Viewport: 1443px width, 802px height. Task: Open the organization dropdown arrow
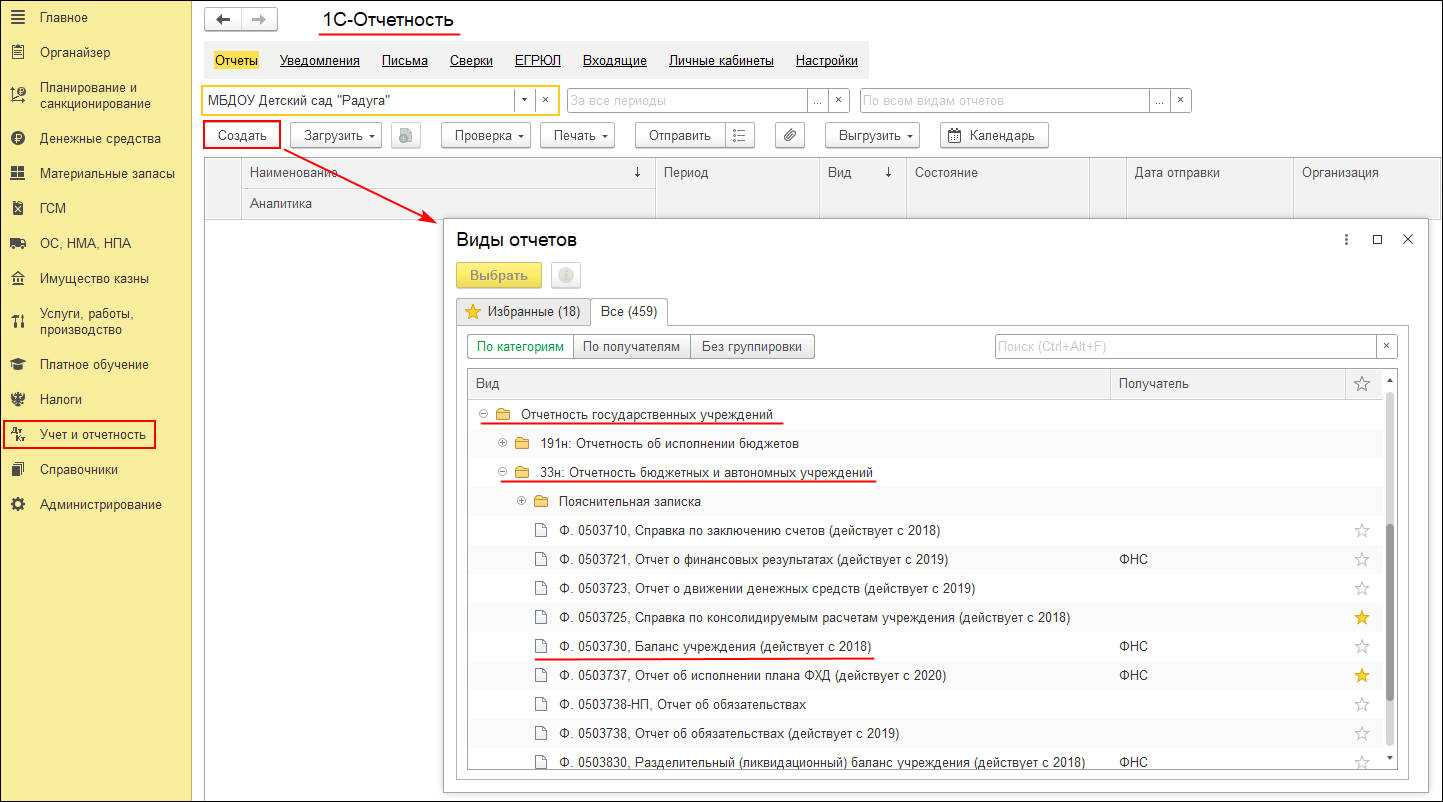pyautogui.click(x=524, y=100)
